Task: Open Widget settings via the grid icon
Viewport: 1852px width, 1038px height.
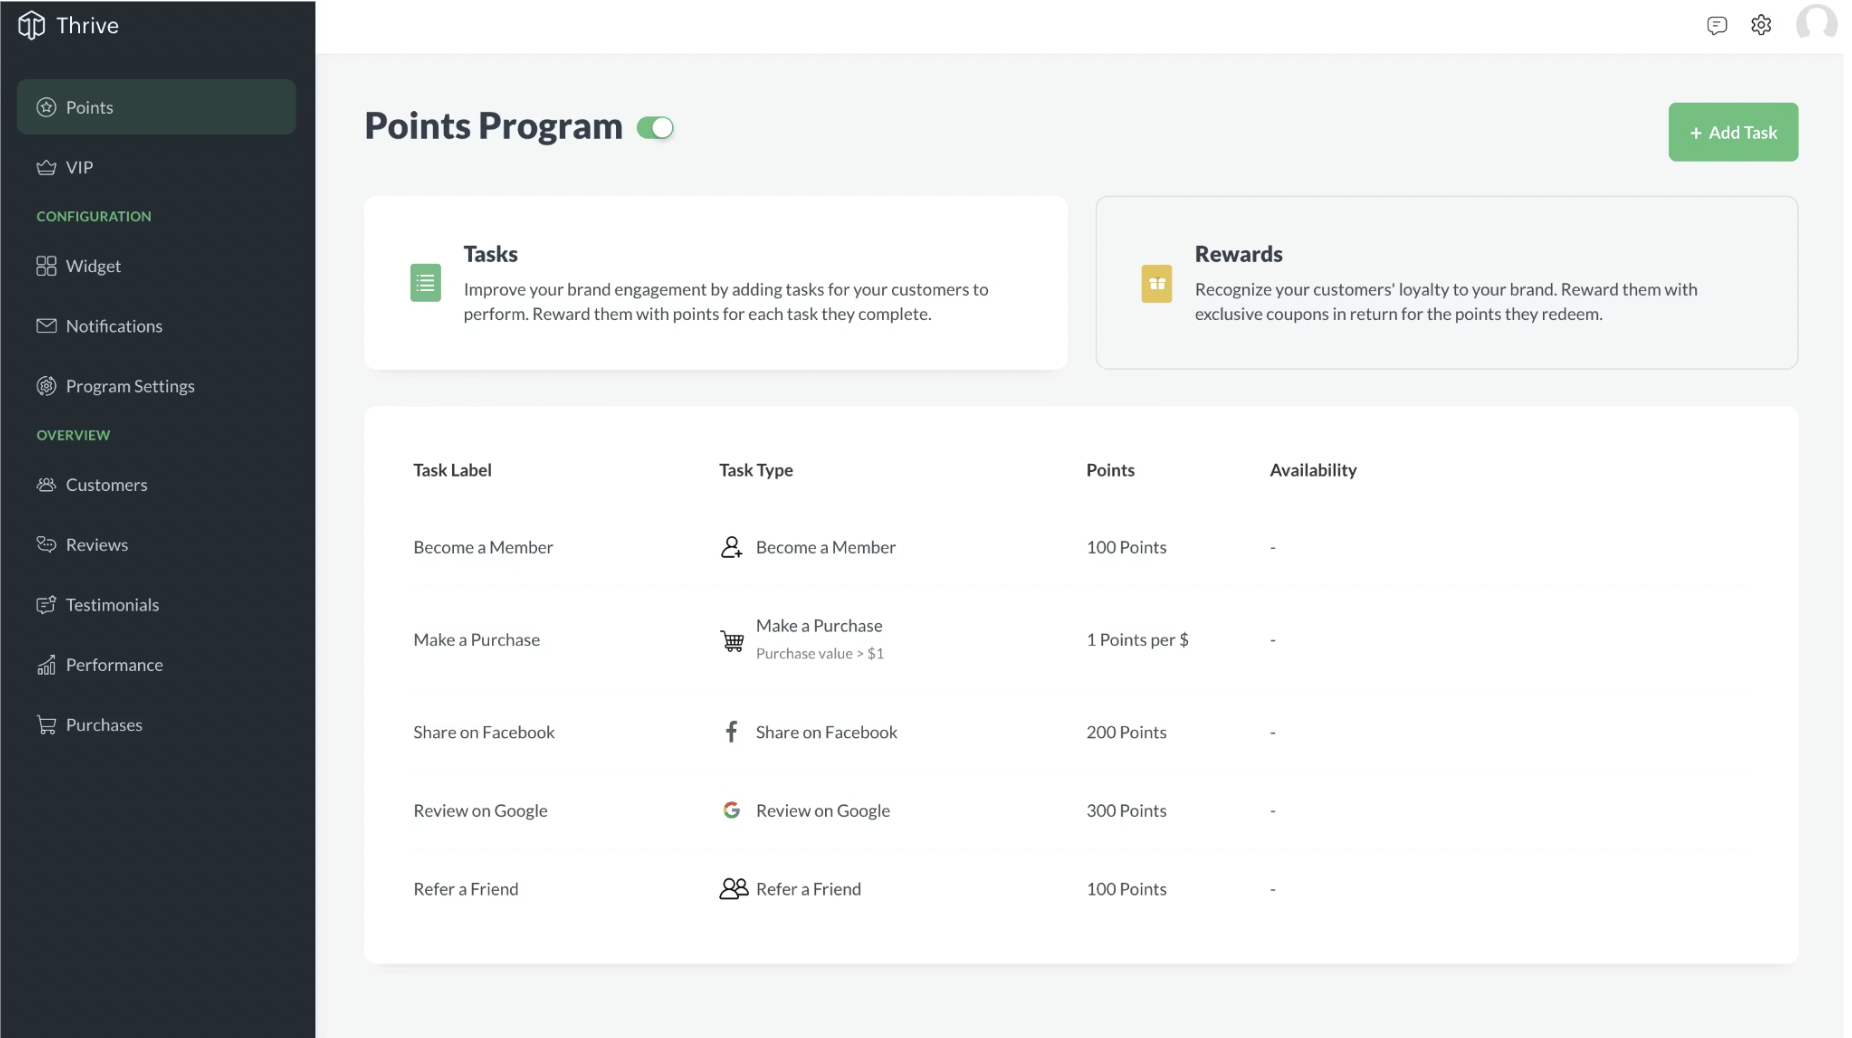Action: pyautogui.click(x=46, y=266)
